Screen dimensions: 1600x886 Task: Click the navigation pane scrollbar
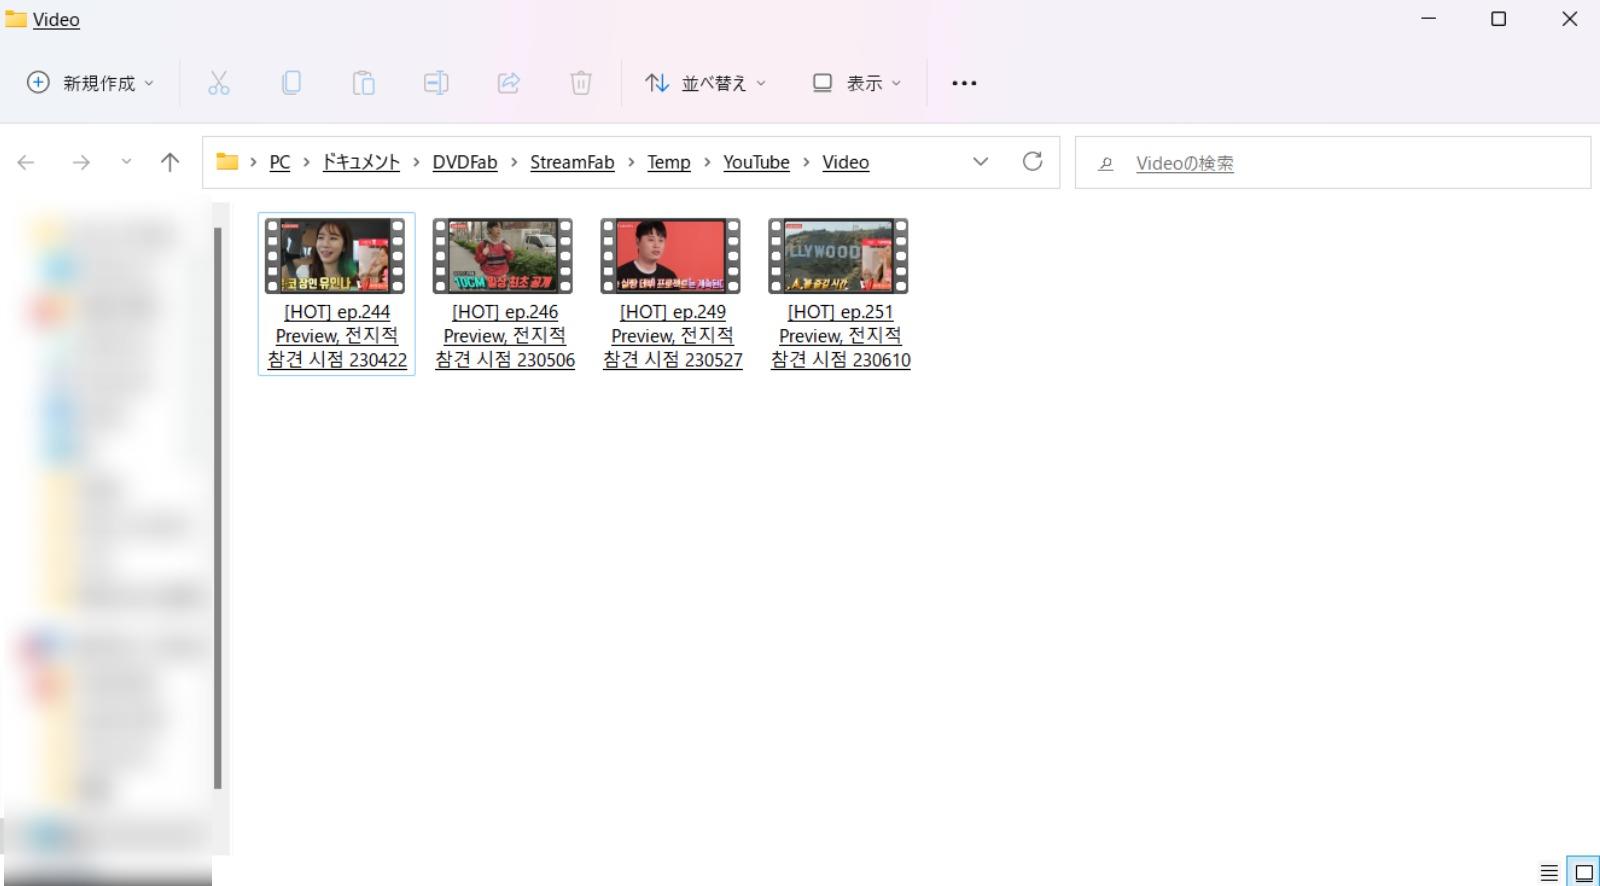tap(218, 508)
